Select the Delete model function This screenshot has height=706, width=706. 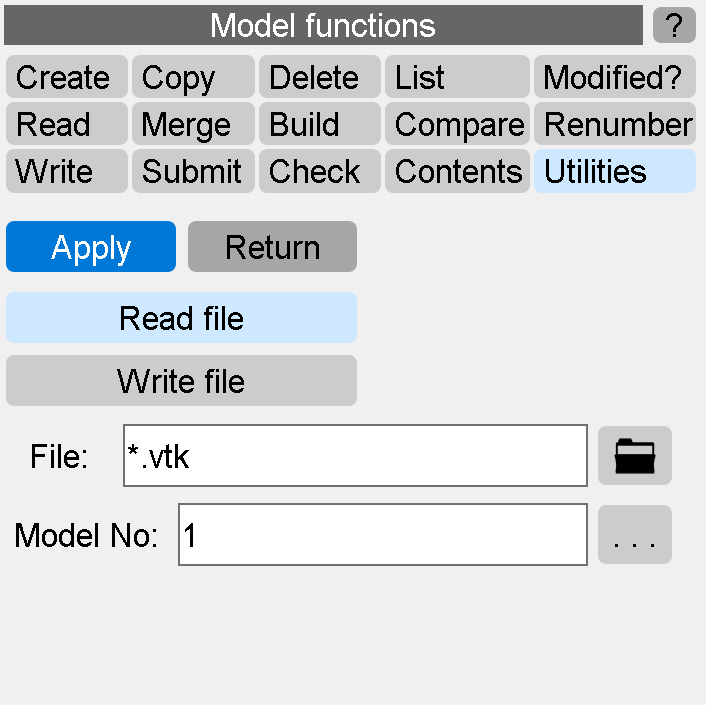point(319,78)
